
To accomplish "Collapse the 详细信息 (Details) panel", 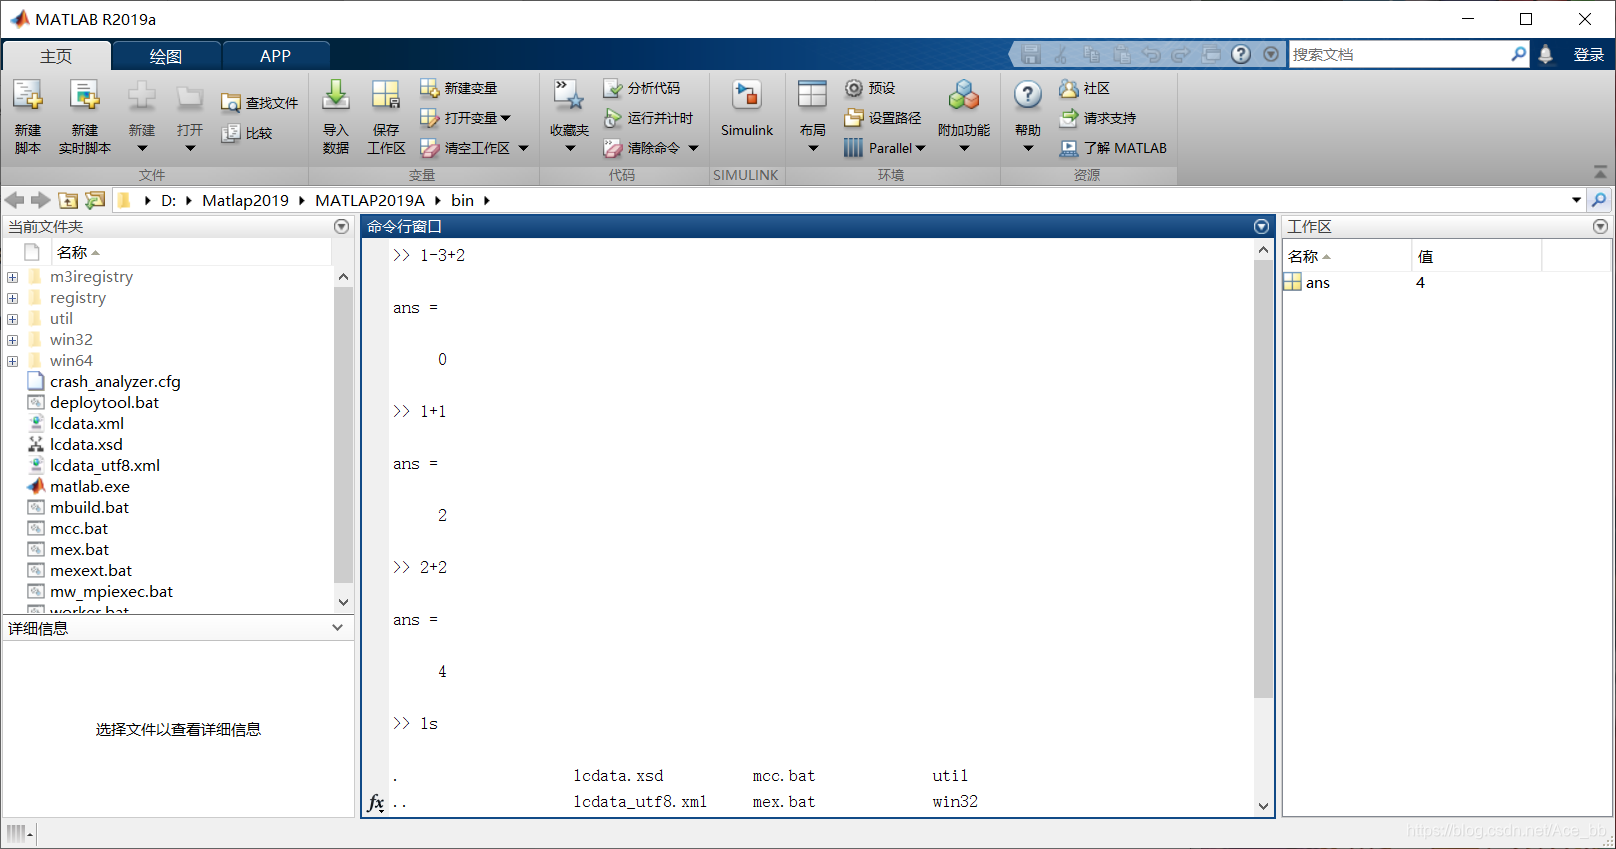I will pos(337,628).
